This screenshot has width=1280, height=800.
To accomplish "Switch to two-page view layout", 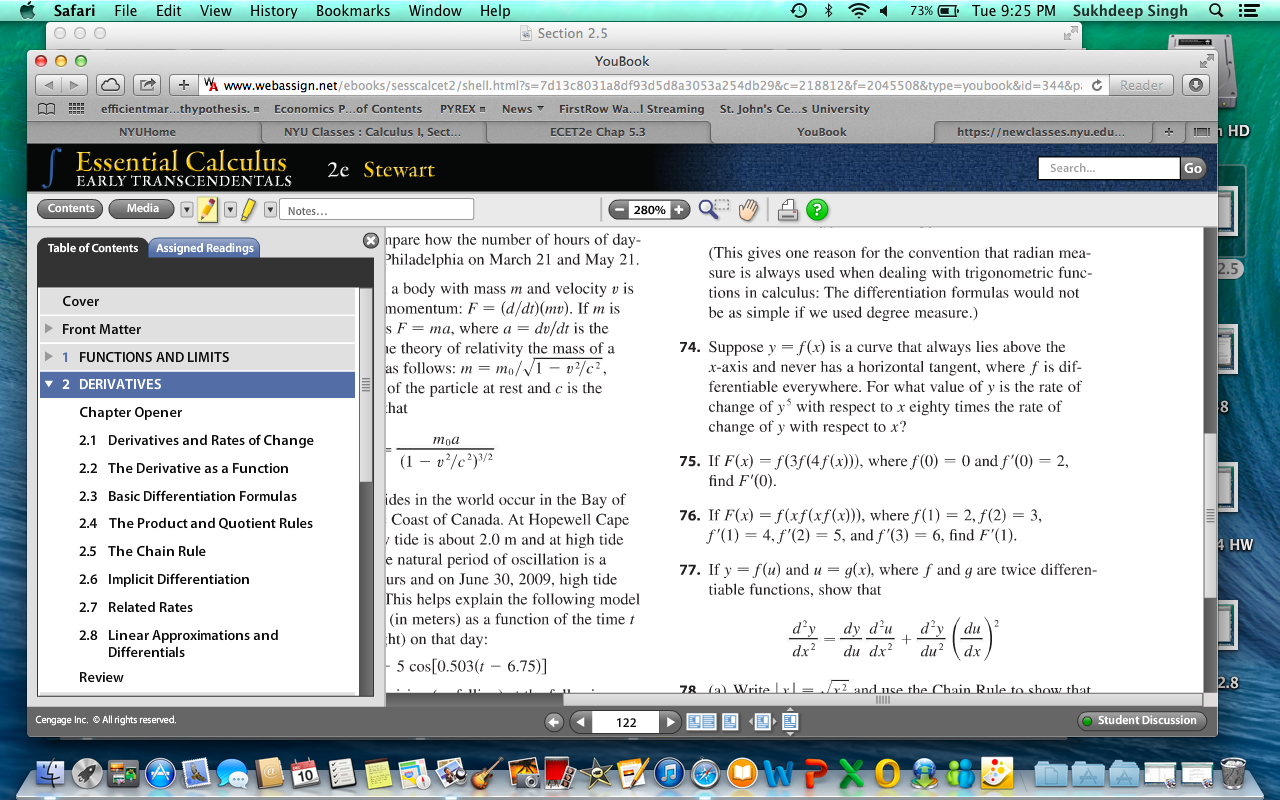I will pos(702,721).
